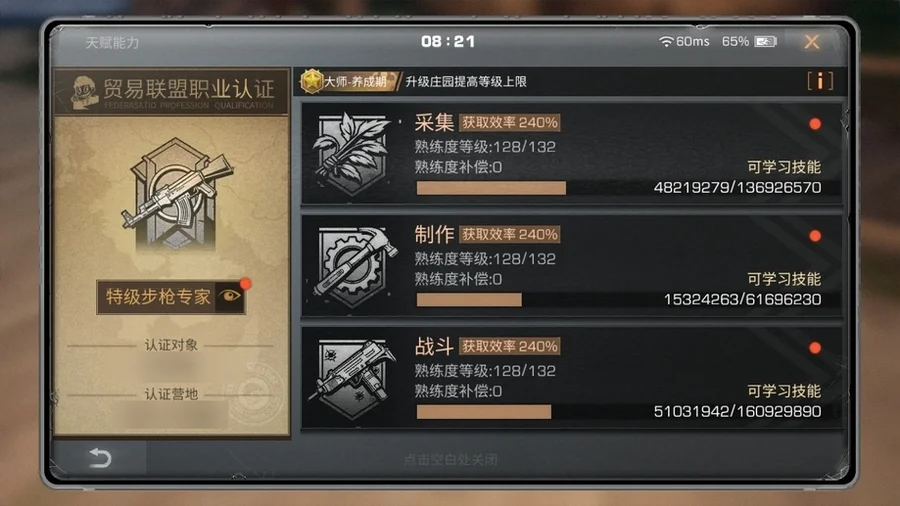Click the Wi-Fi 60ms latency indicator

tap(684, 41)
